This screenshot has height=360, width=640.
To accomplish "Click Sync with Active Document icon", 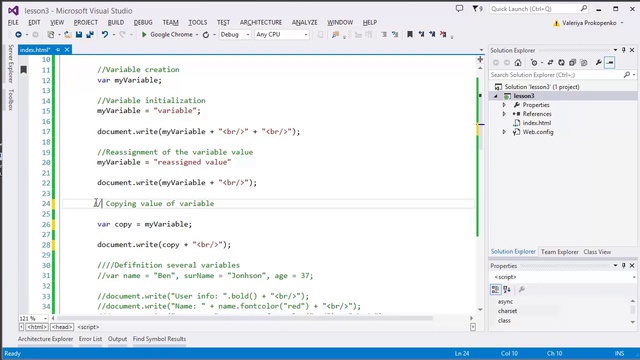I will (x=550, y=62).
